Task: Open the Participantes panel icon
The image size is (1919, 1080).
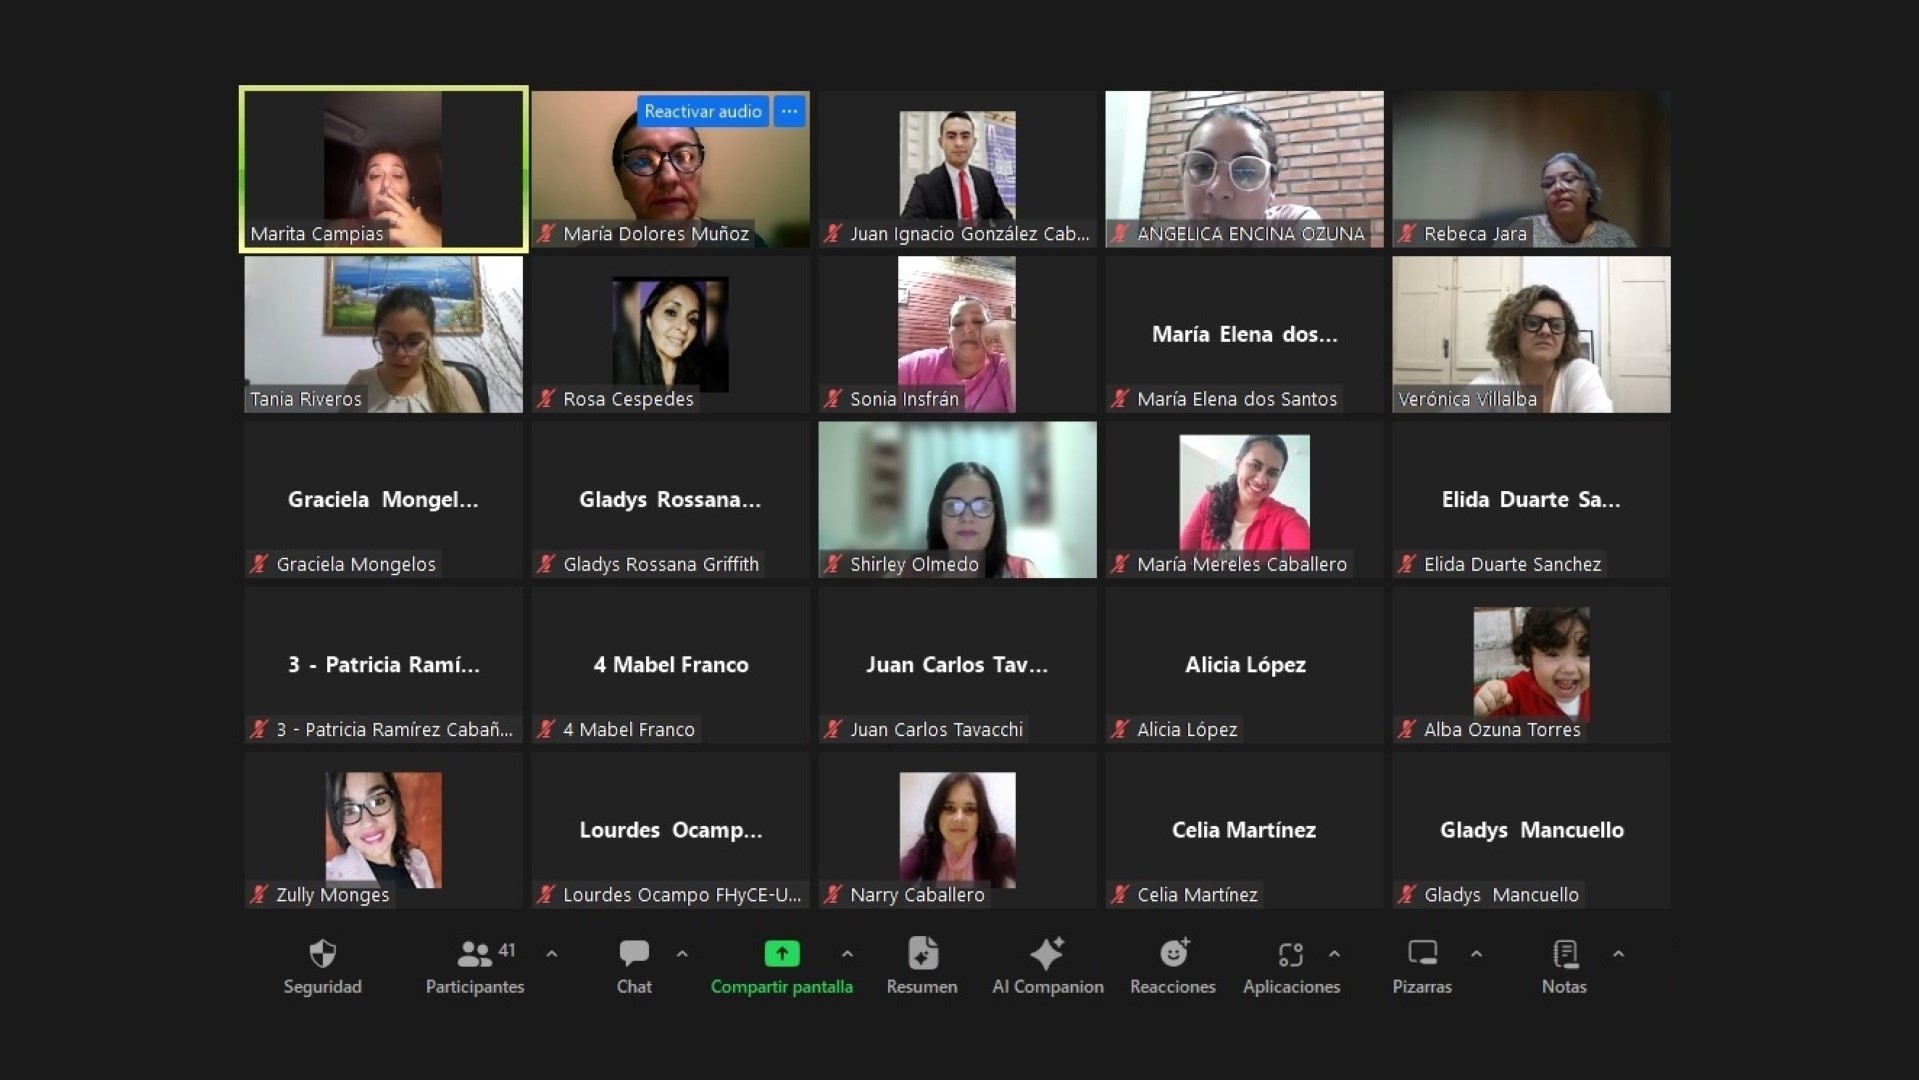Action: [475, 954]
